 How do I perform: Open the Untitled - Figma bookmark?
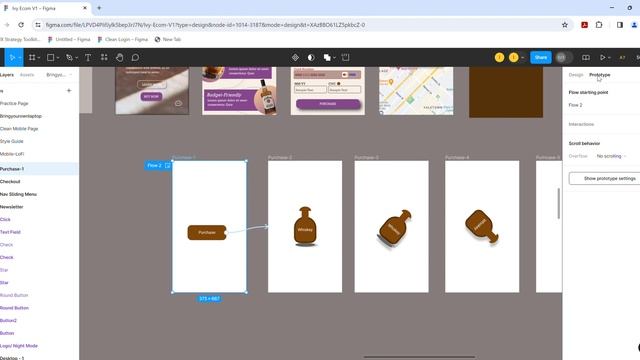[x=69, y=40]
